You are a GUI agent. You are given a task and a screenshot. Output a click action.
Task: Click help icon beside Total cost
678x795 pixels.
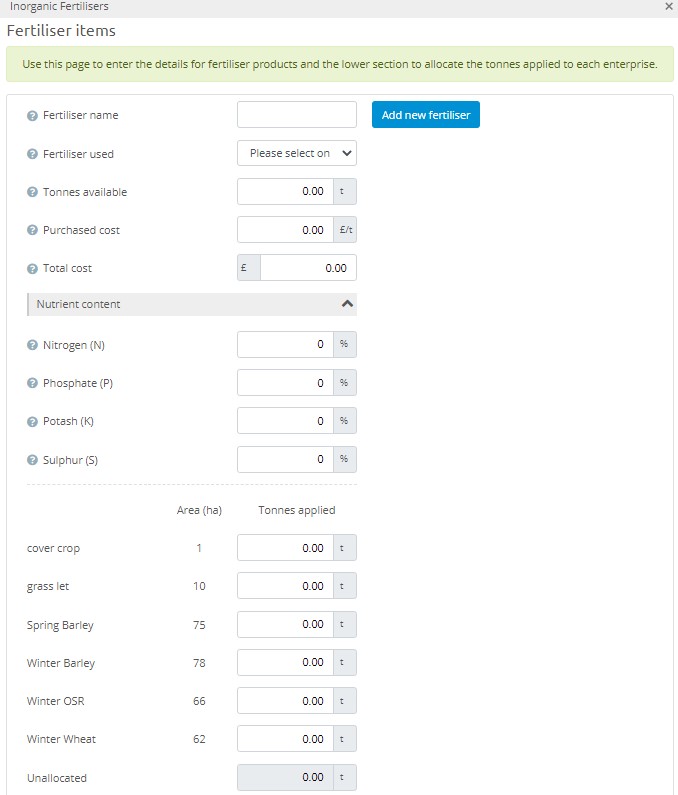(32, 268)
